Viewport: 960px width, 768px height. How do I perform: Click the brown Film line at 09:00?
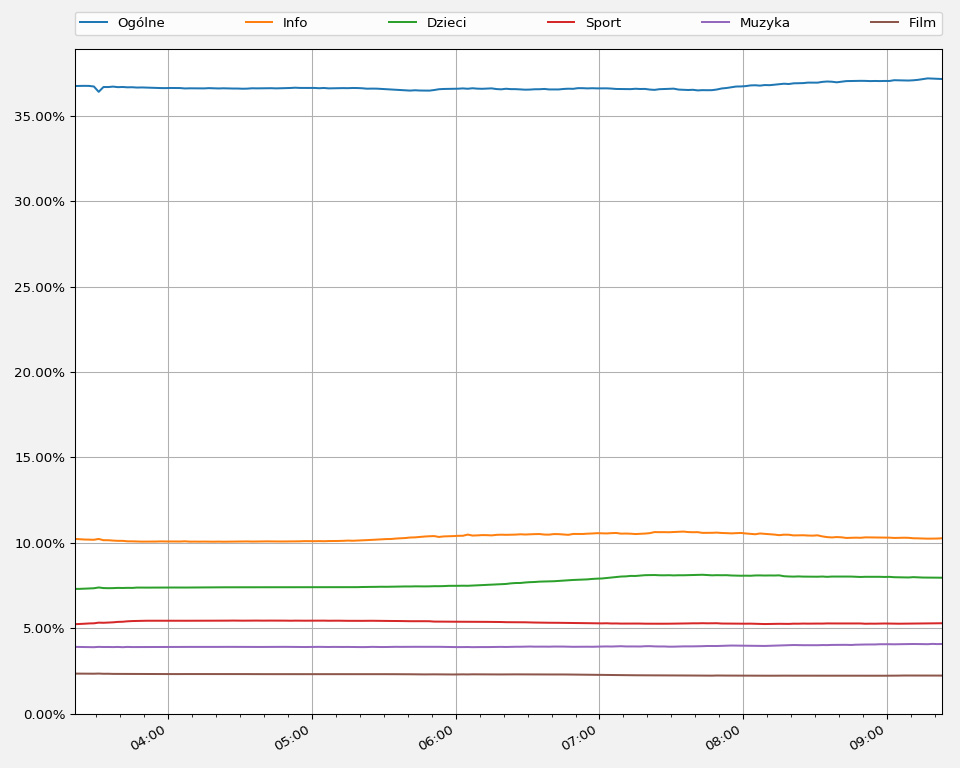point(887,676)
